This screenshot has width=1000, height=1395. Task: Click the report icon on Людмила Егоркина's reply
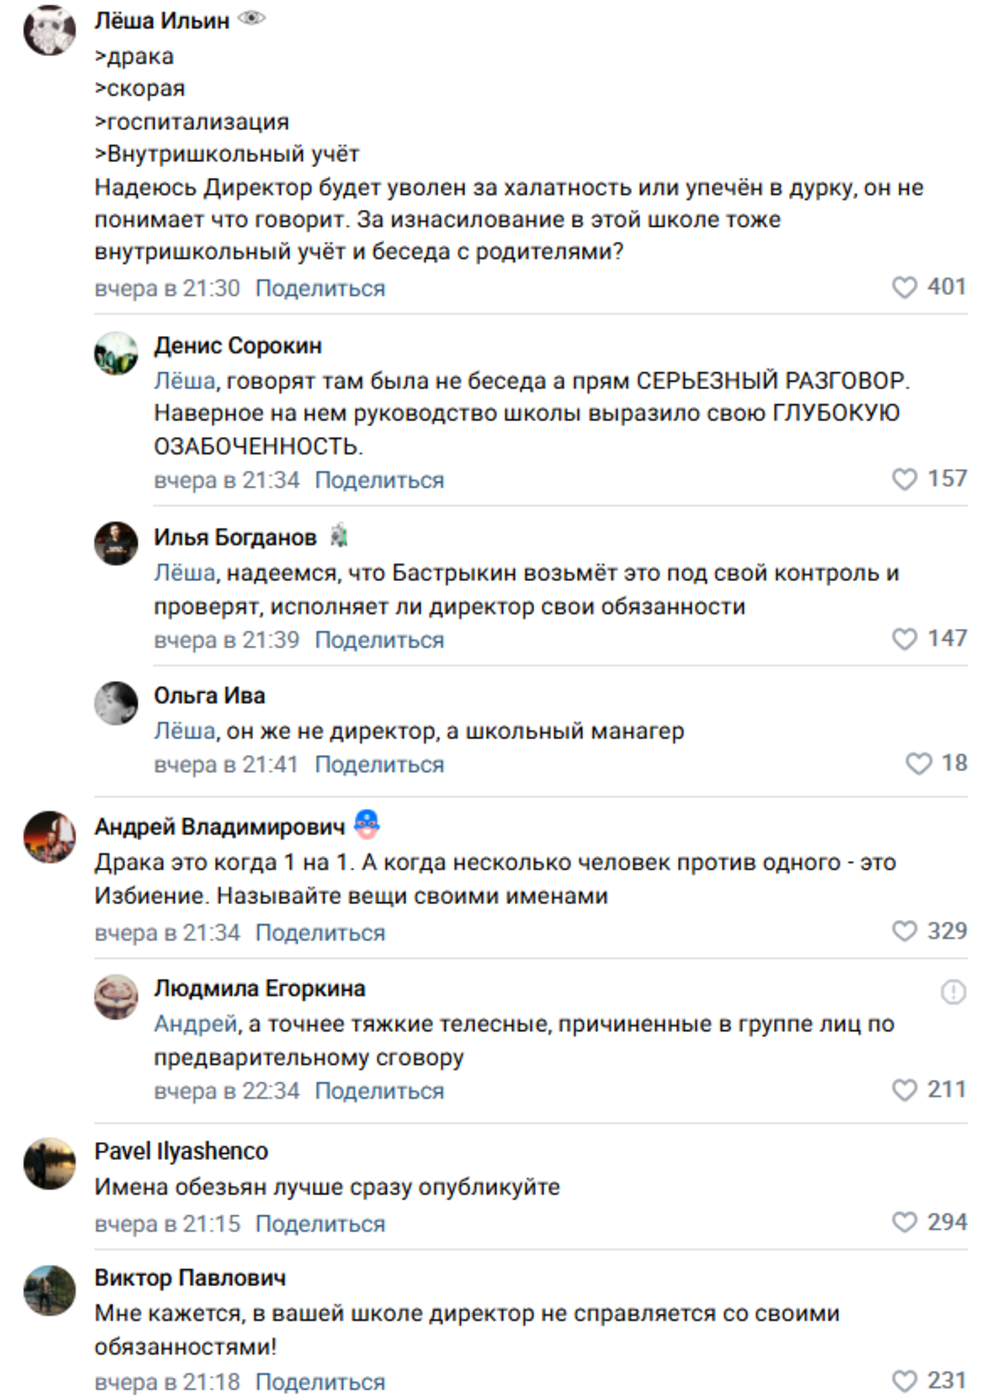[953, 992]
